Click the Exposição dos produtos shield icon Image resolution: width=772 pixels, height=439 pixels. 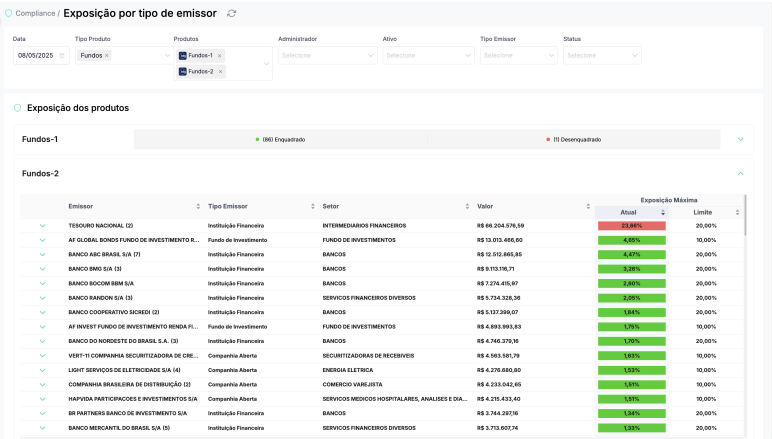tap(18, 108)
